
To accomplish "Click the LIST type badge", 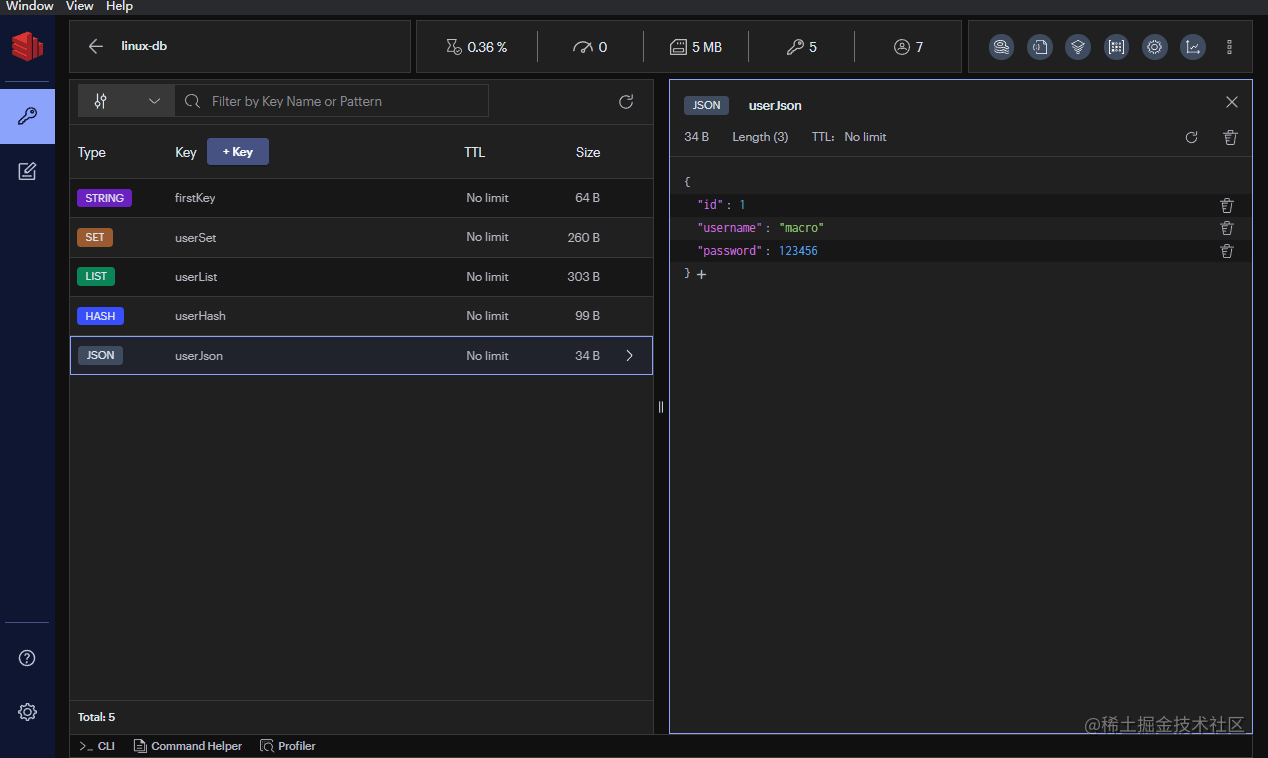I will 96,276.
